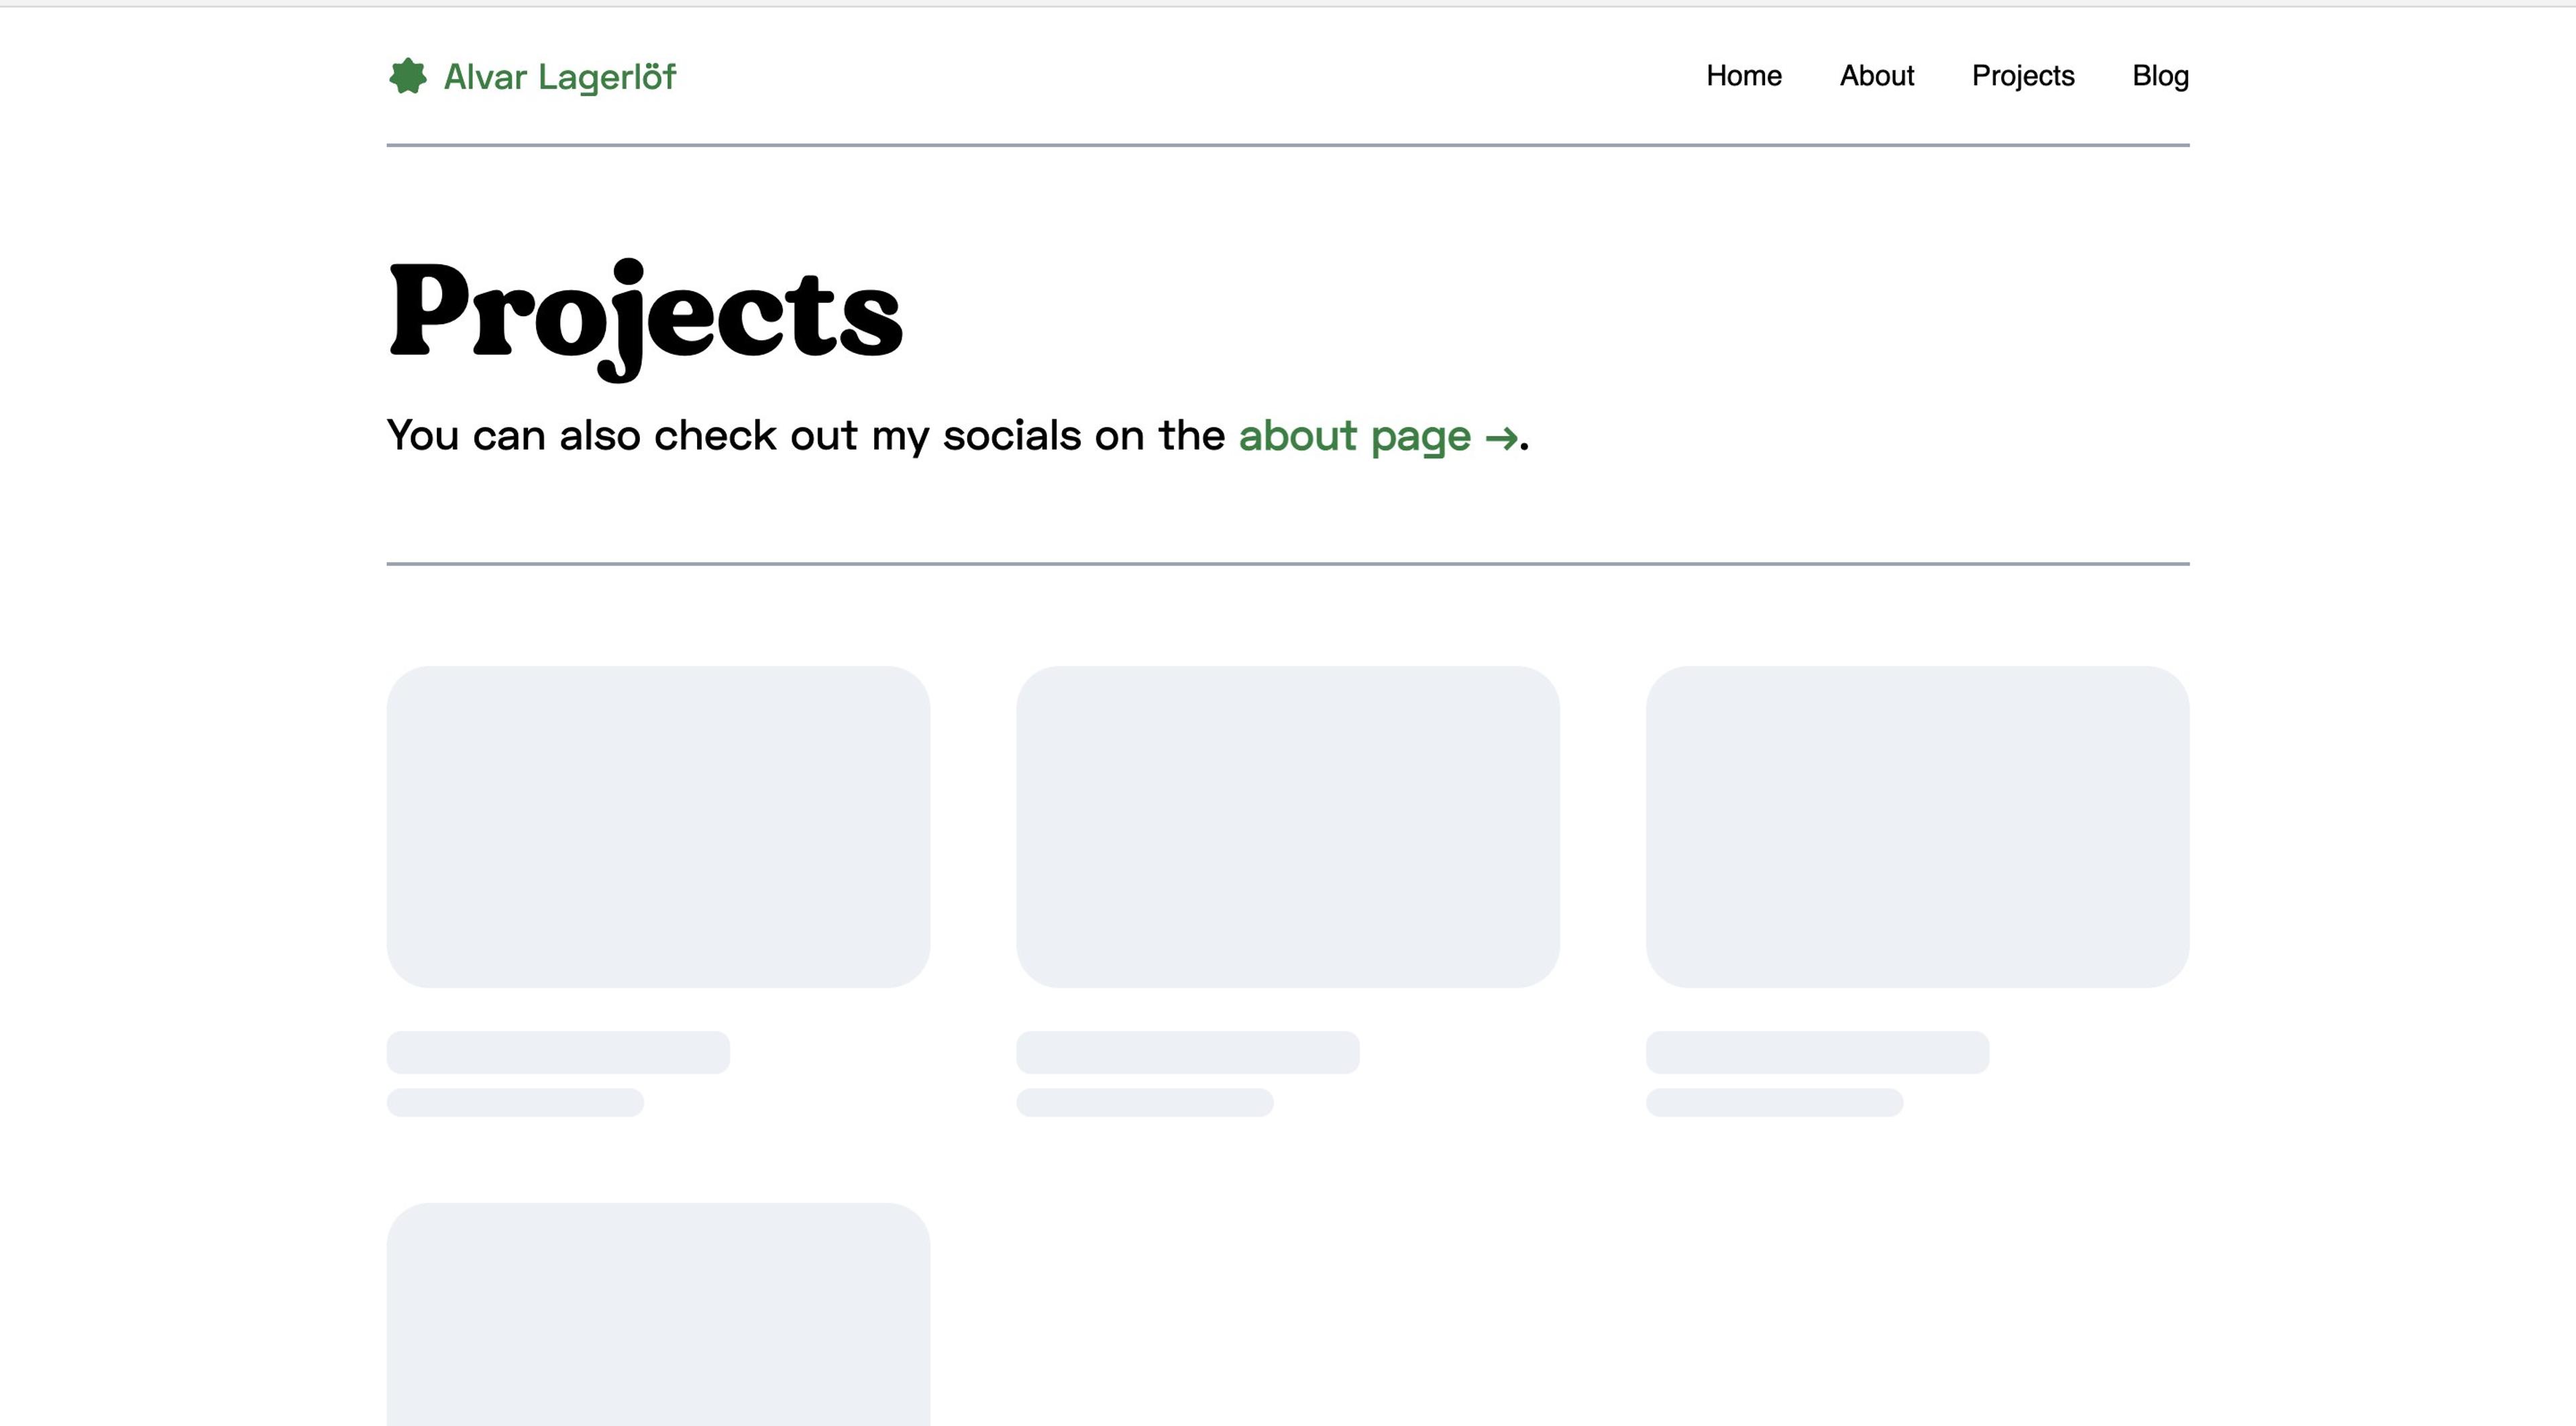This screenshot has height=1426, width=2576.
Task: Click third project's shorter subtitle skeleton bar
Action: [x=1774, y=1102]
